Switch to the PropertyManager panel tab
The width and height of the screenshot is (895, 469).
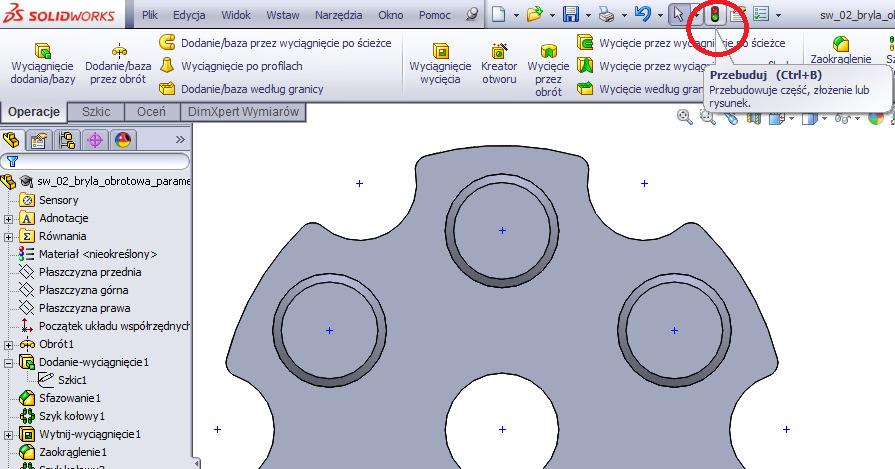tap(39, 140)
